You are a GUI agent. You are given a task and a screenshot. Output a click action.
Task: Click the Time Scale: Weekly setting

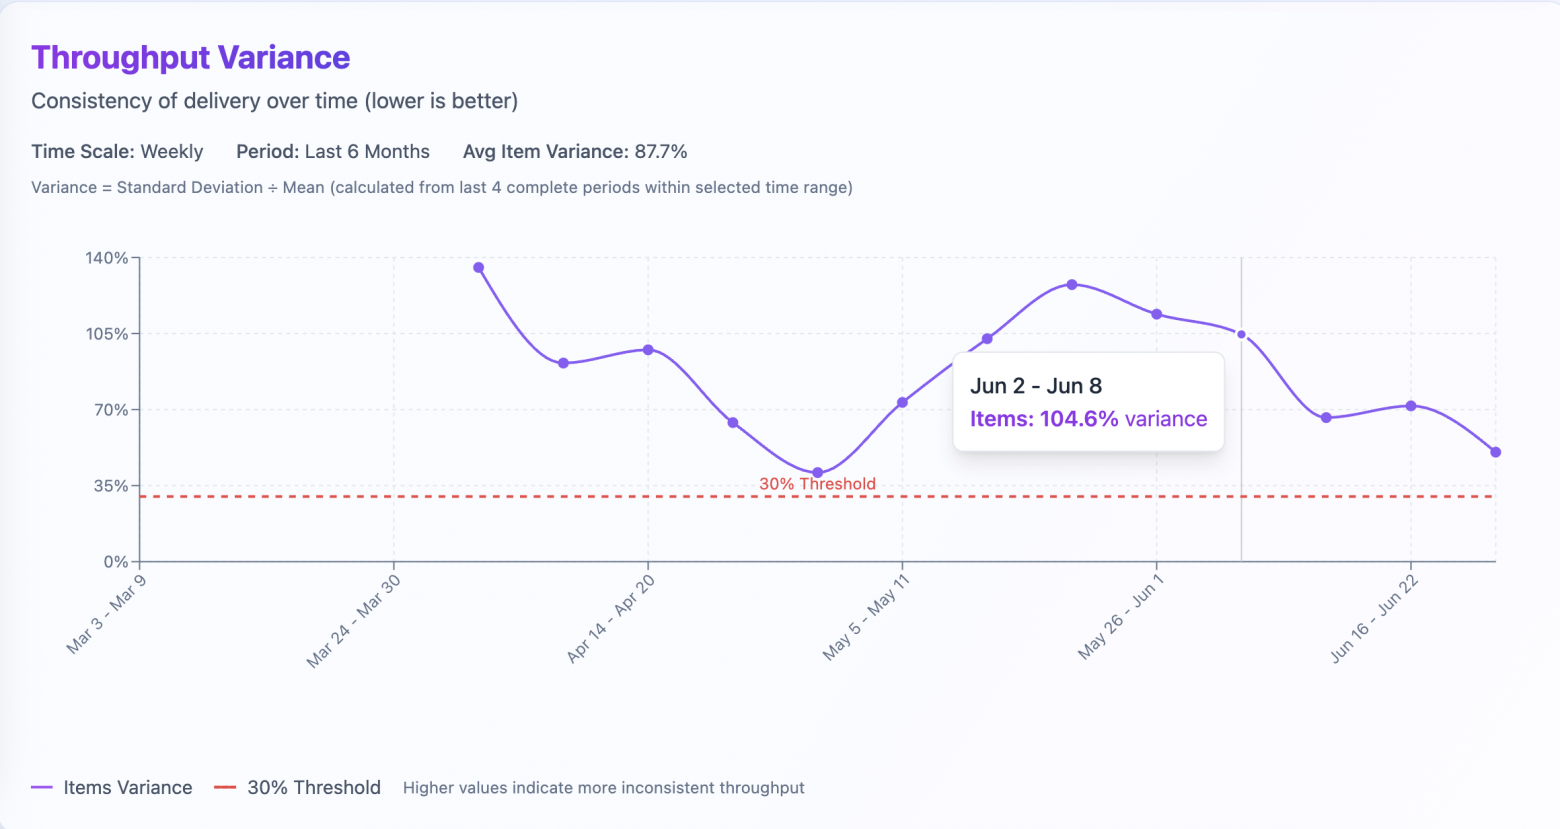[x=117, y=152]
